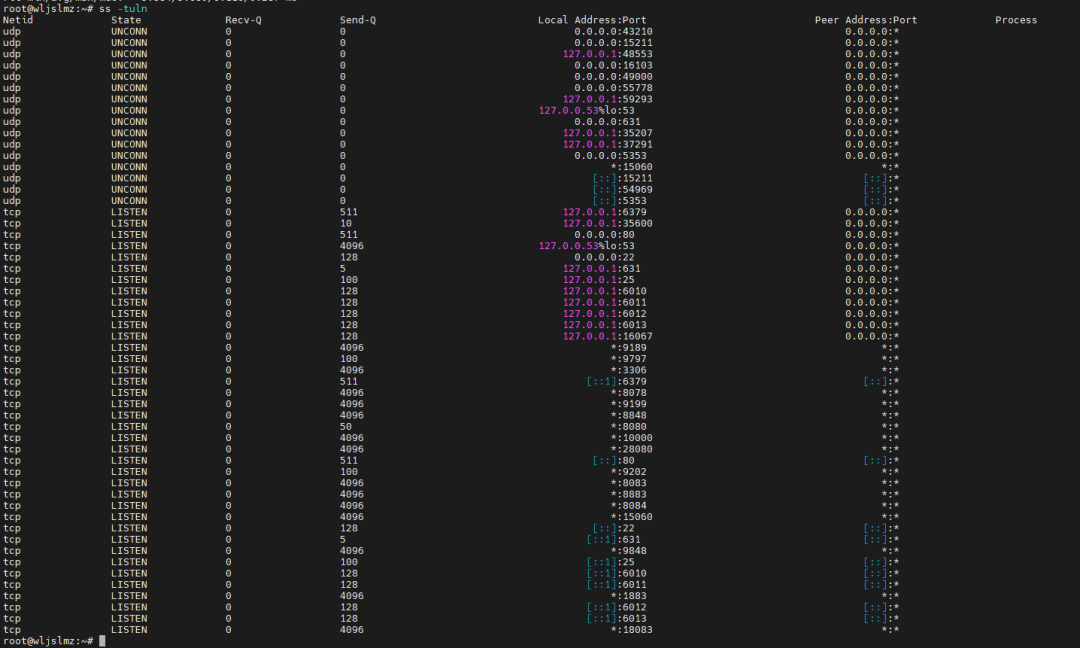
Task: Click the Netid column header
Action: pyautogui.click(x=18, y=20)
